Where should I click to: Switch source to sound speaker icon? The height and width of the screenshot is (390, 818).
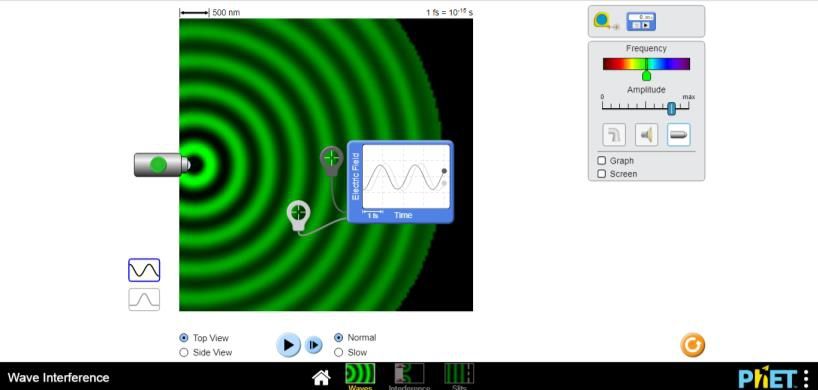[646, 135]
